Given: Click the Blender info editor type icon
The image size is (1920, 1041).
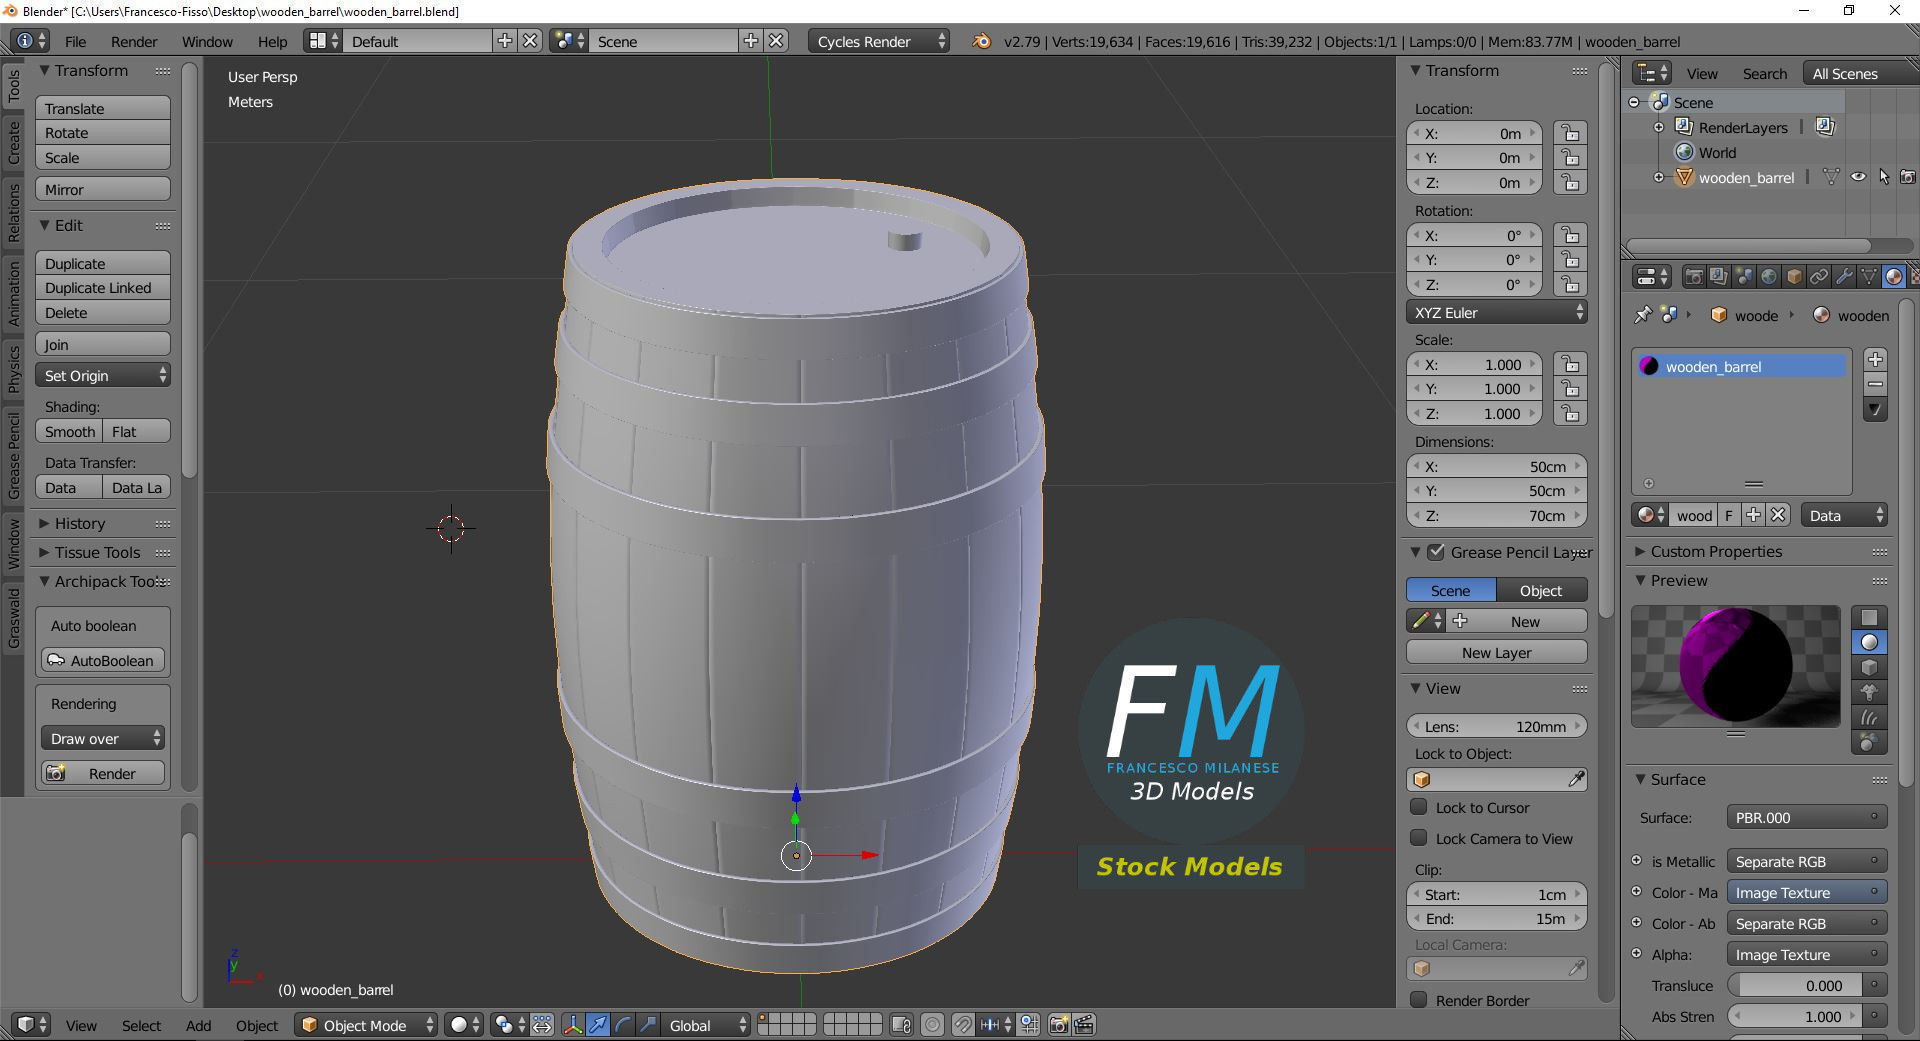Looking at the screenshot, I should tap(30, 41).
